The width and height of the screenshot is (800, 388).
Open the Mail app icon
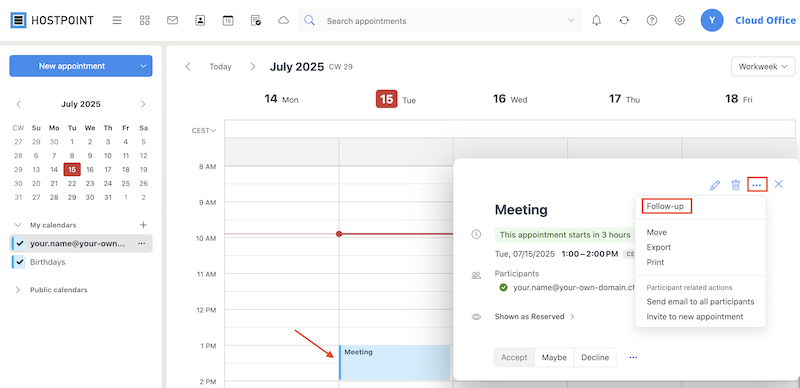click(172, 20)
